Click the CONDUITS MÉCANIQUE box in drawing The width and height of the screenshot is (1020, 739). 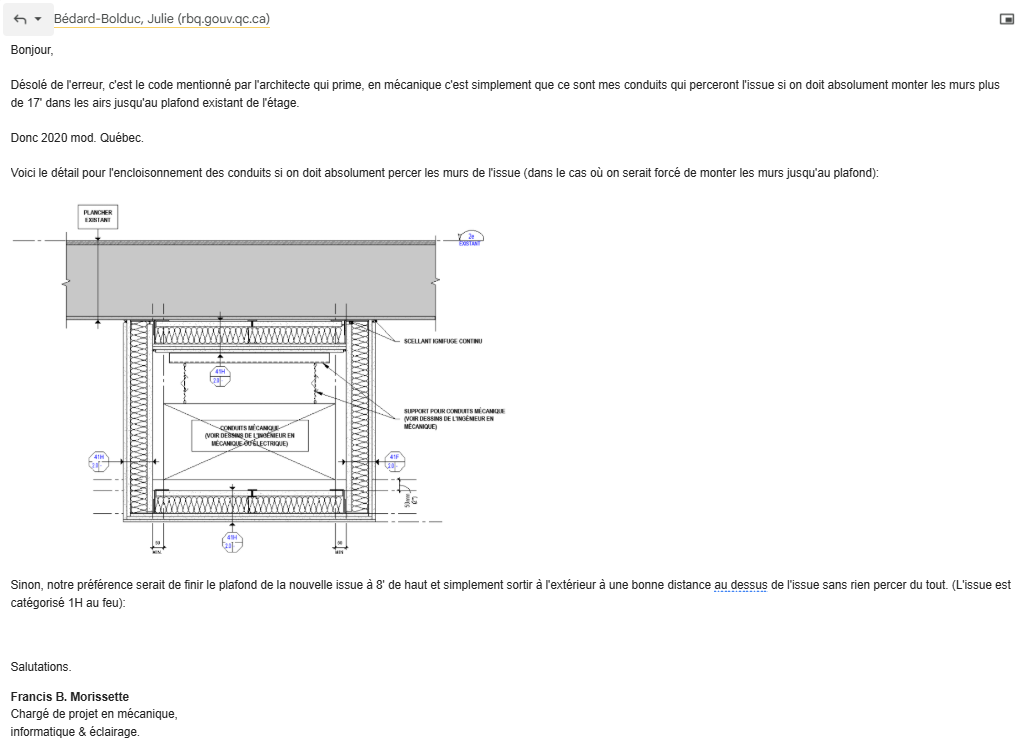pos(250,435)
